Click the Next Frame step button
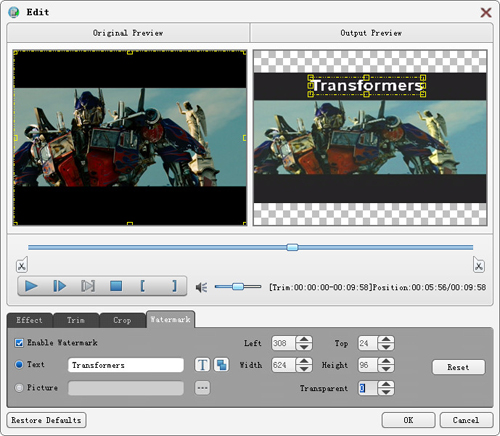 coord(60,286)
